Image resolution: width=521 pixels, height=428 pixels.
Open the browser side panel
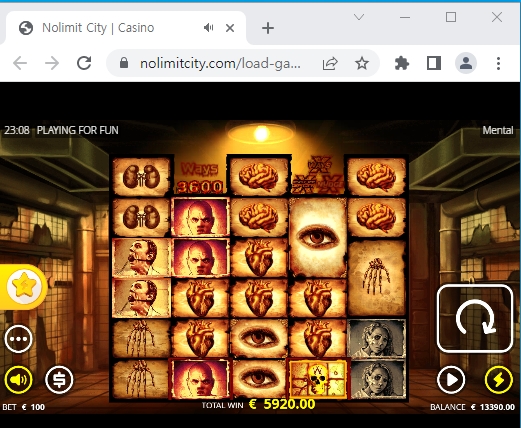coord(434,63)
